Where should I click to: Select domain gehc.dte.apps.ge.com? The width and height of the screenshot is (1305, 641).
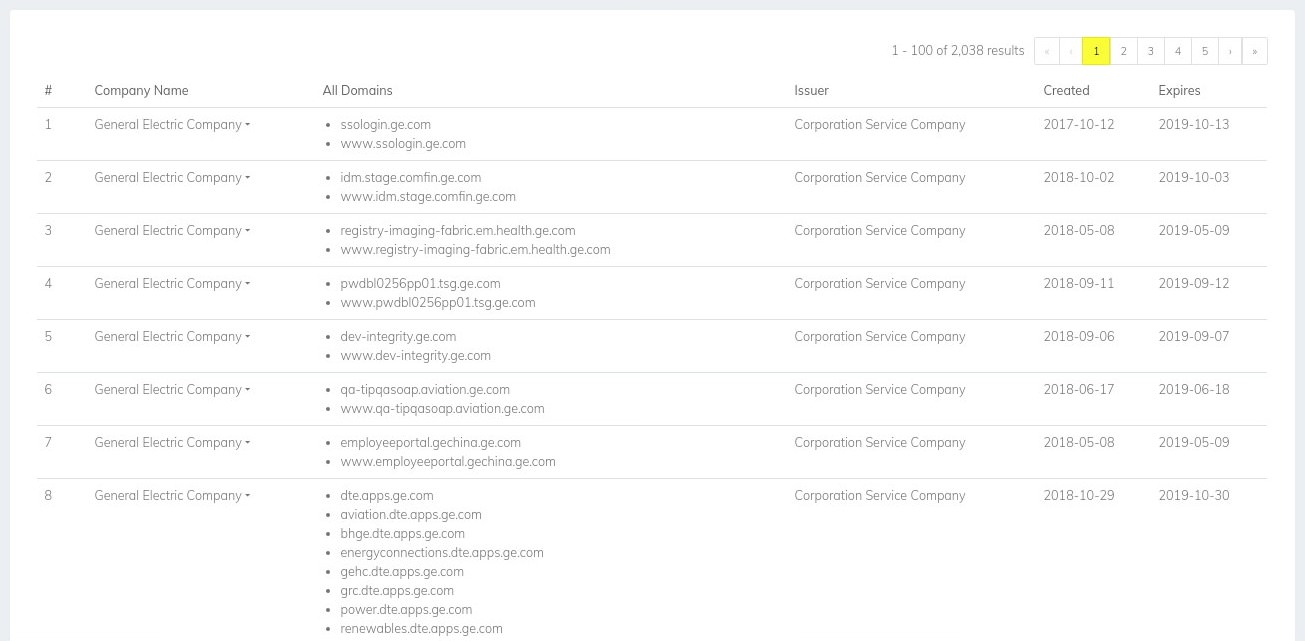tap(402, 572)
